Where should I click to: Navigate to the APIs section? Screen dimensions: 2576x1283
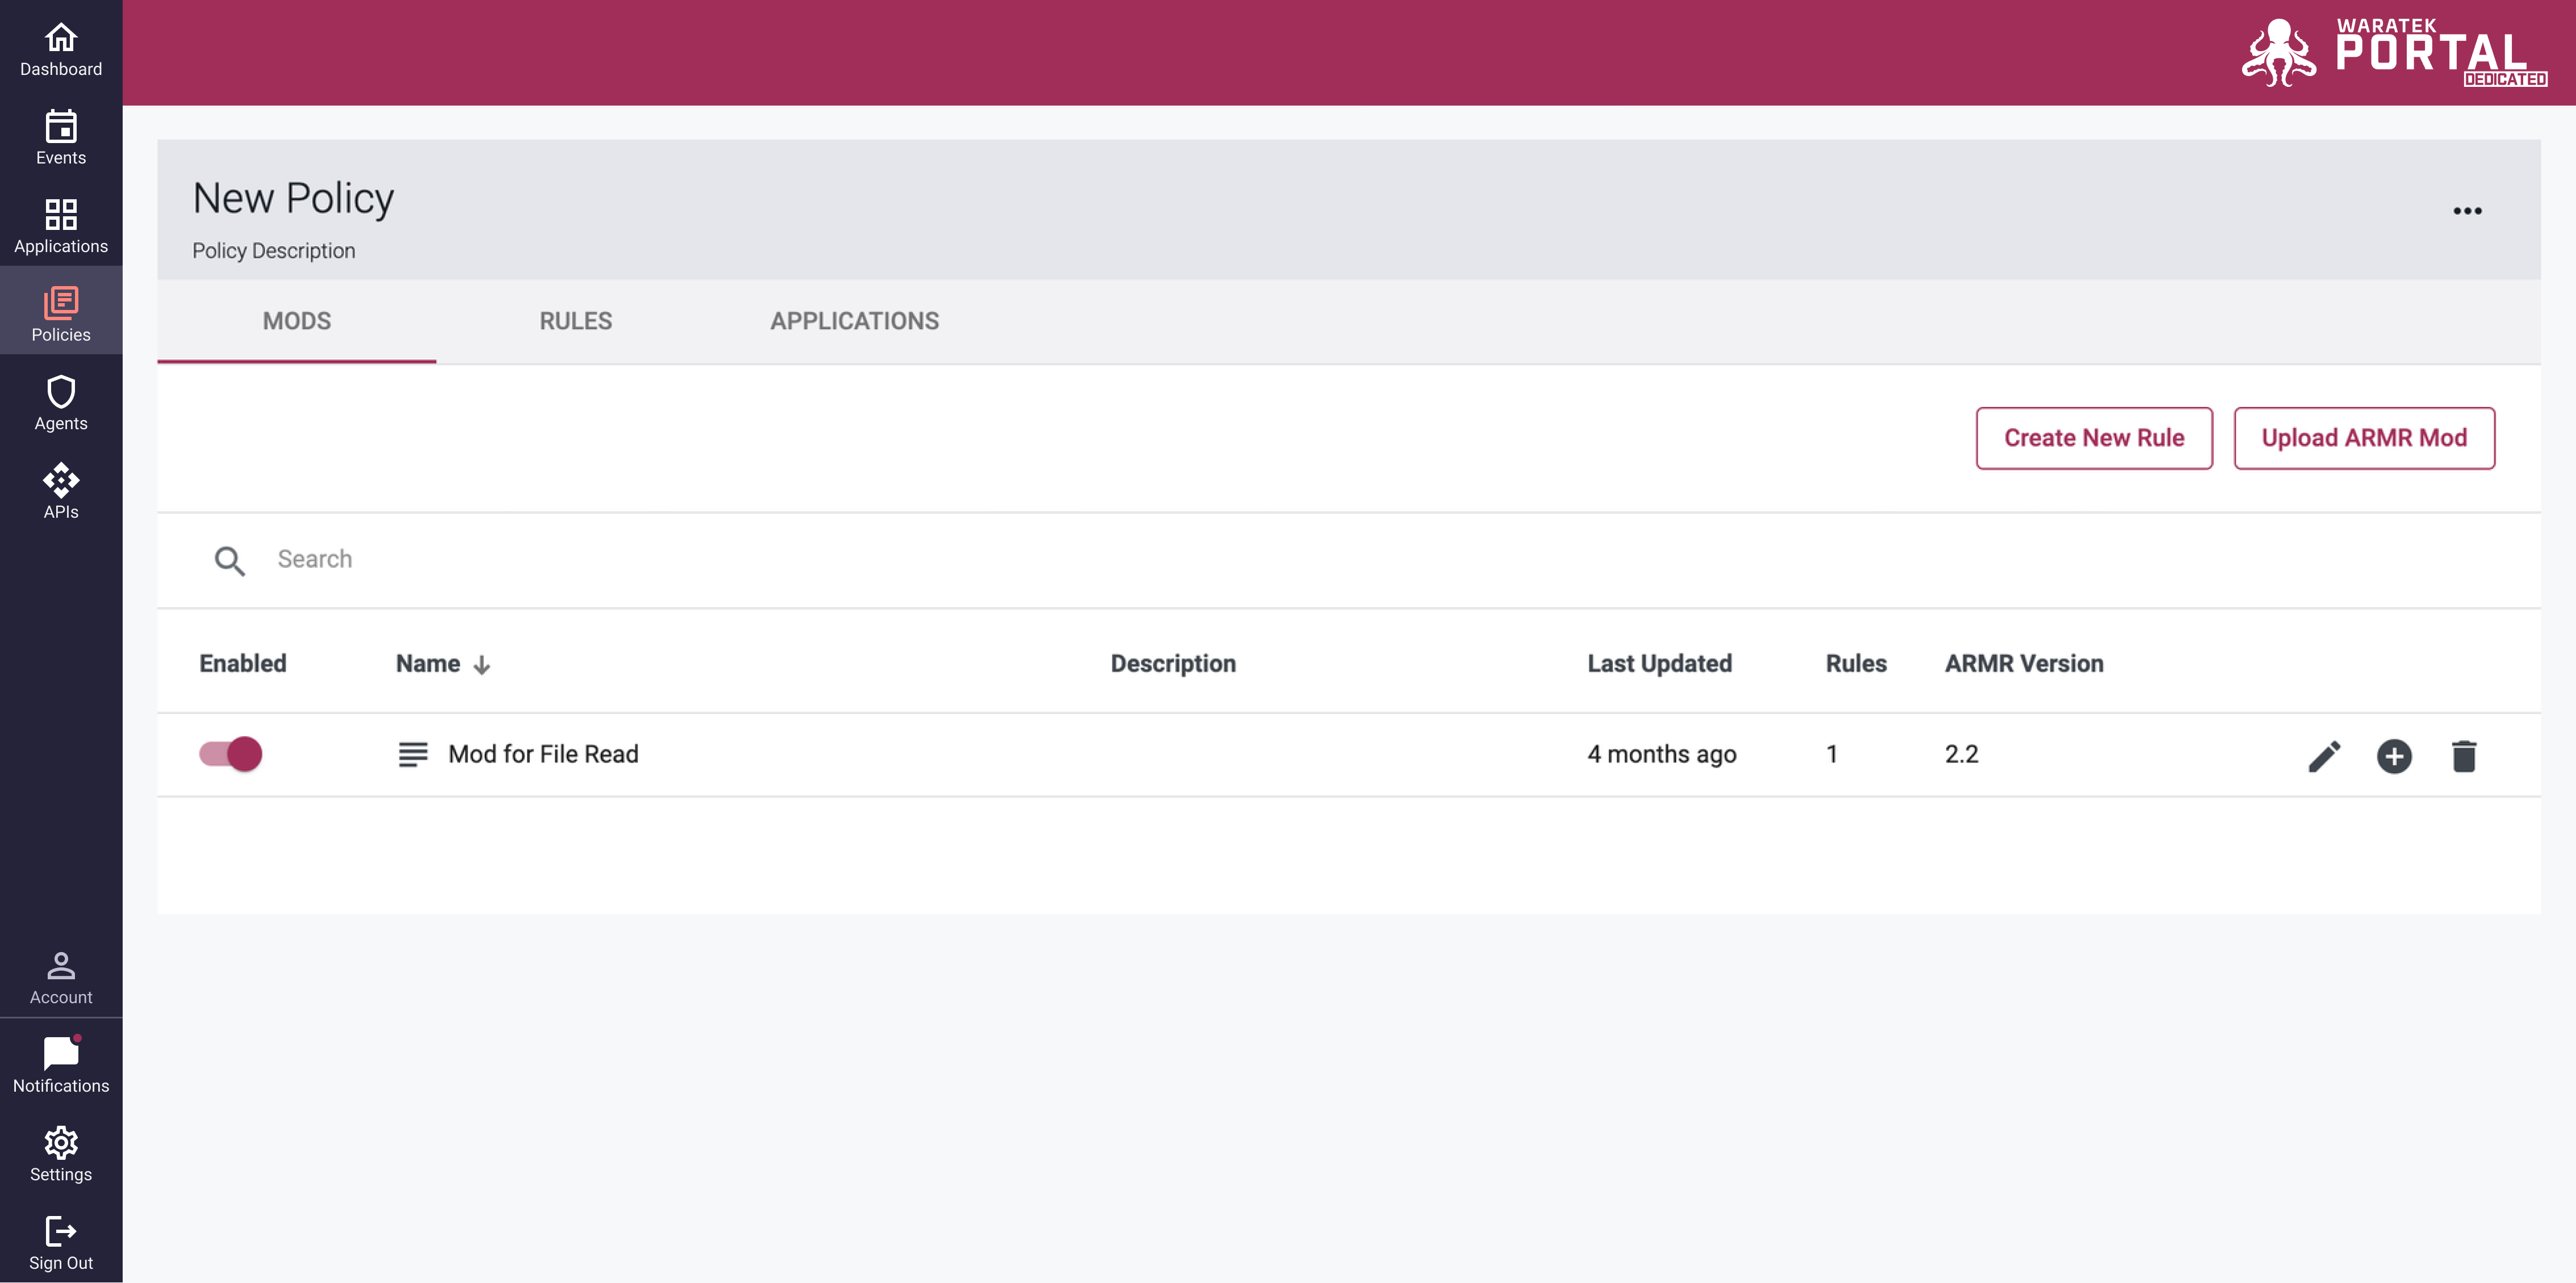[x=61, y=492]
